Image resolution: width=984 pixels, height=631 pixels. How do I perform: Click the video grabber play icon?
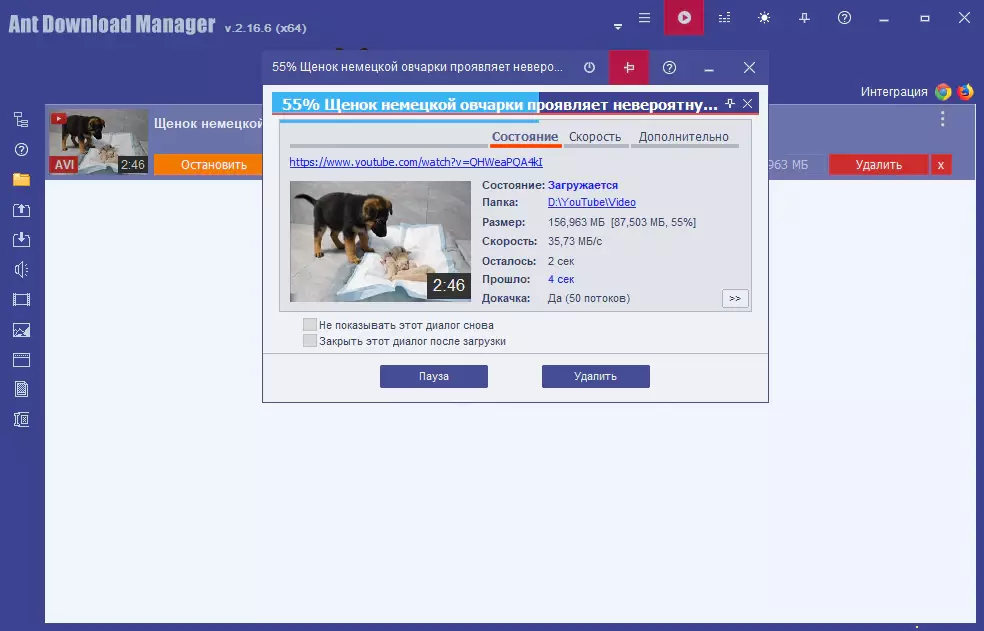point(684,18)
